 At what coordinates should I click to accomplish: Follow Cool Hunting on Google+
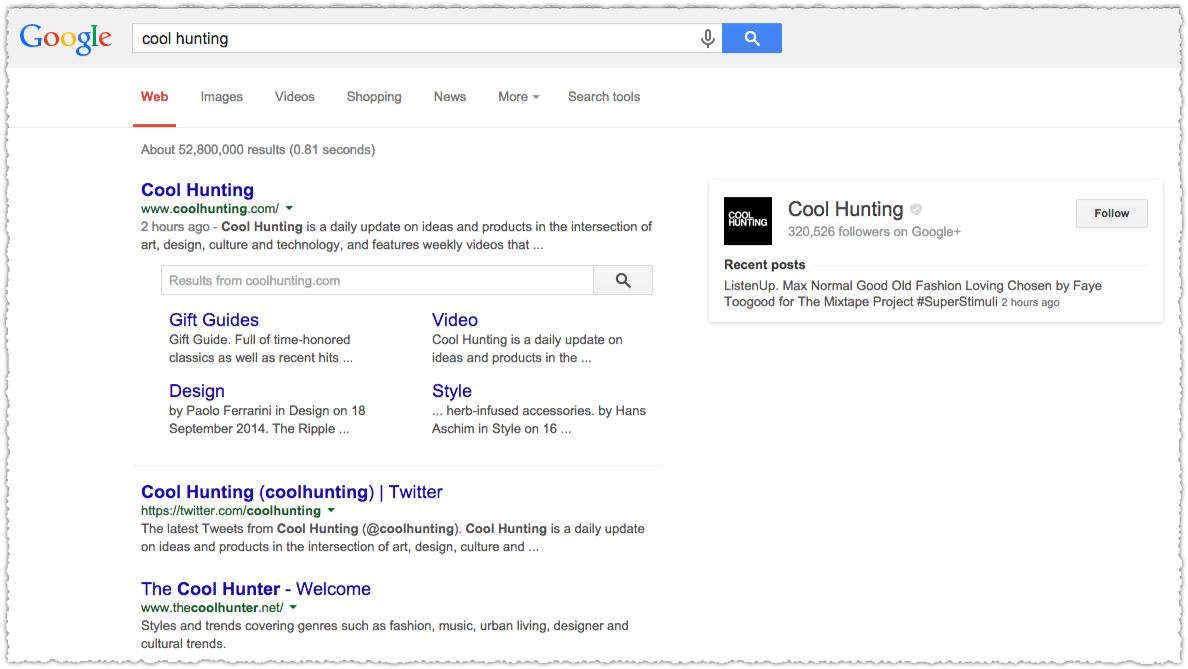pyautogui.click(x=1111, y=214)
